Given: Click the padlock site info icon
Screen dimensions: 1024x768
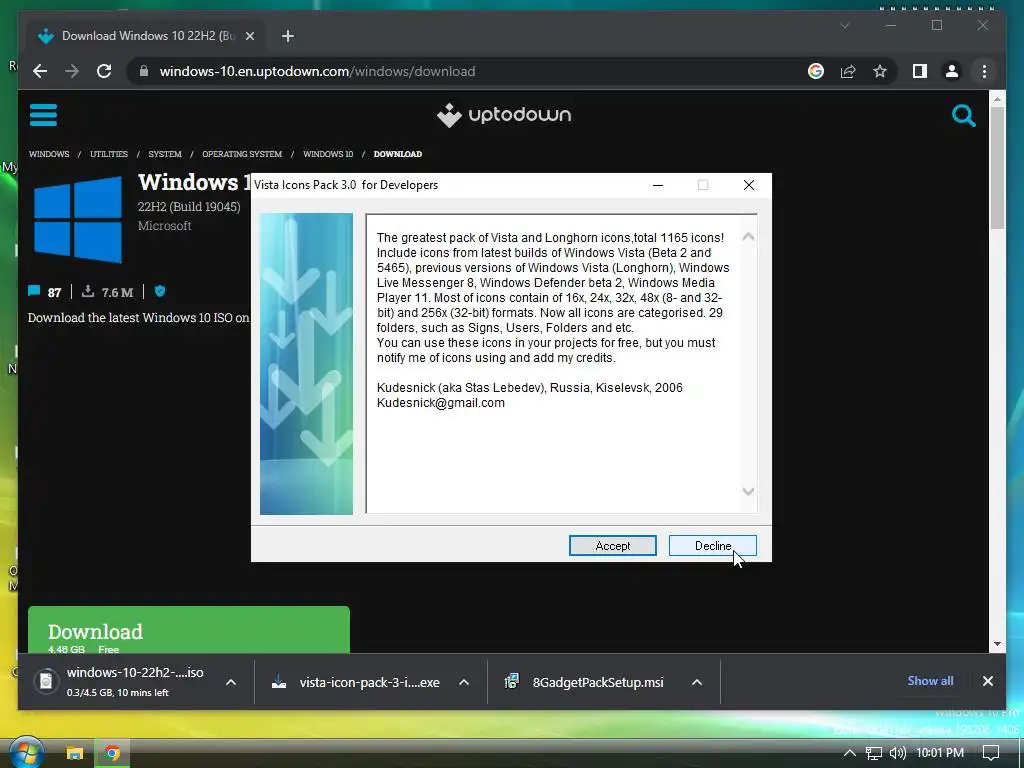Looking at the screenshot, I should [144, 71].
